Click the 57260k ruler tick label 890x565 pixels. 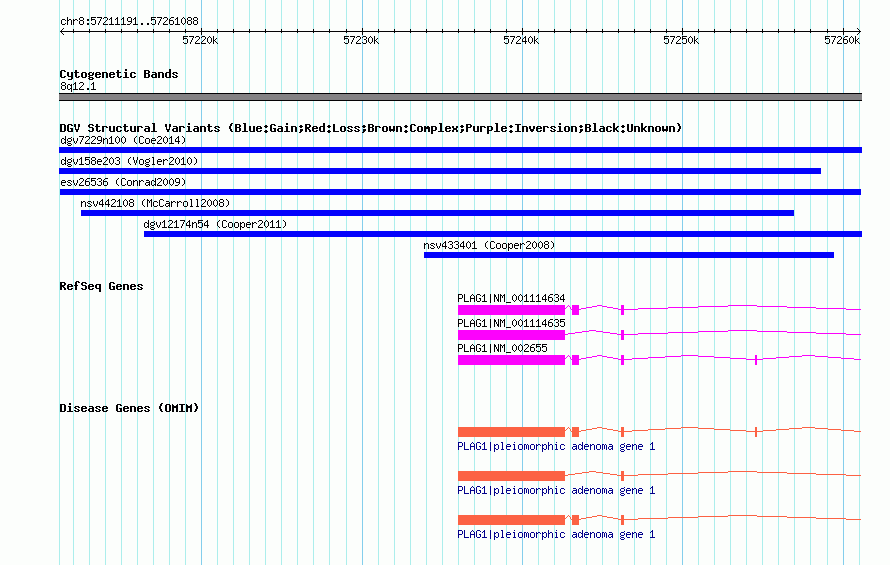(842, 40)
